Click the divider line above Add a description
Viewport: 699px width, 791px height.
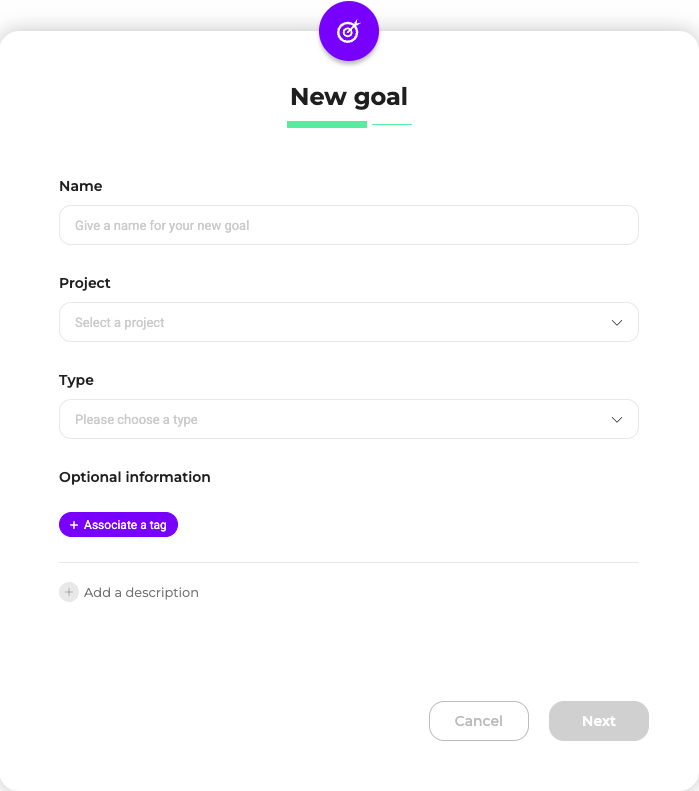point(348,562)
